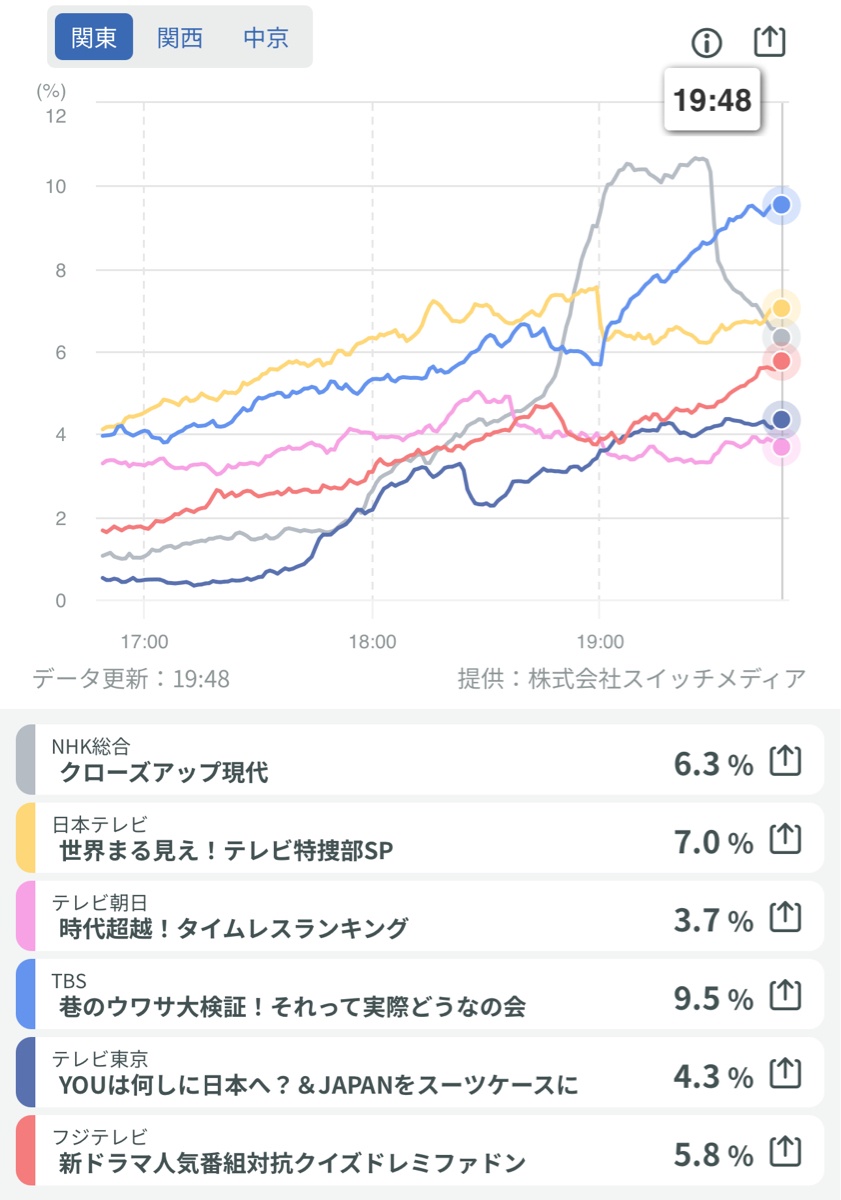Screen dimensions: 841x1200
Task: Click the フジテレビ red data point on chart
Action: 781,360
